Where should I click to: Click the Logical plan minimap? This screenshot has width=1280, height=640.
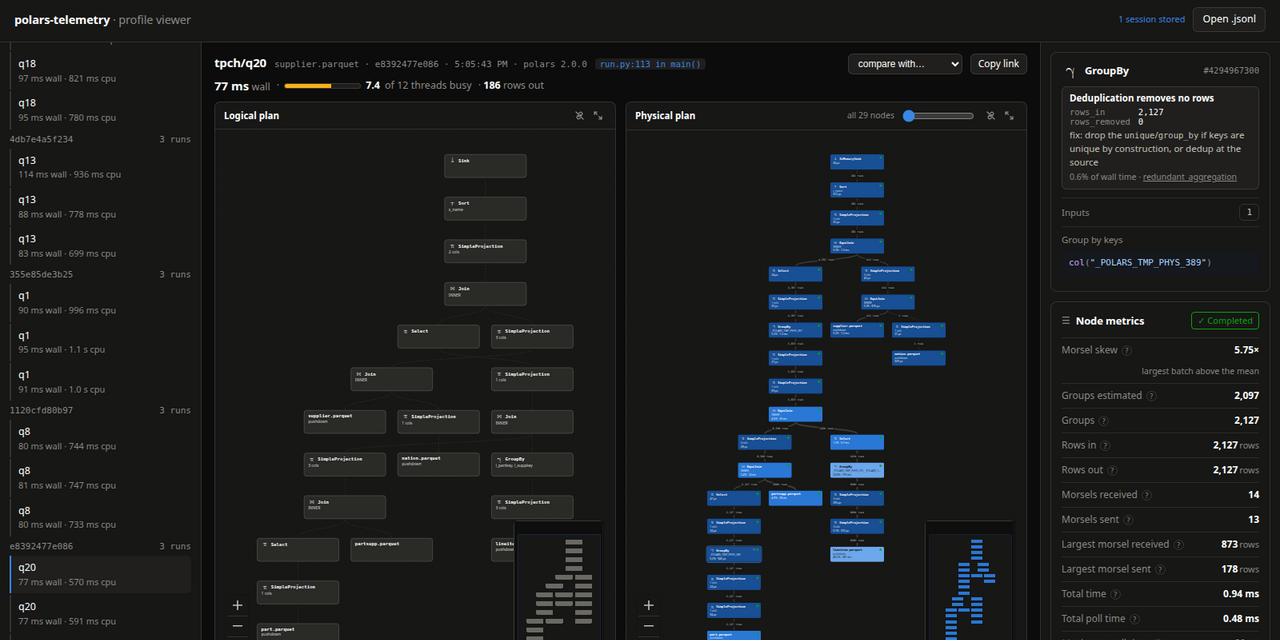558,580
